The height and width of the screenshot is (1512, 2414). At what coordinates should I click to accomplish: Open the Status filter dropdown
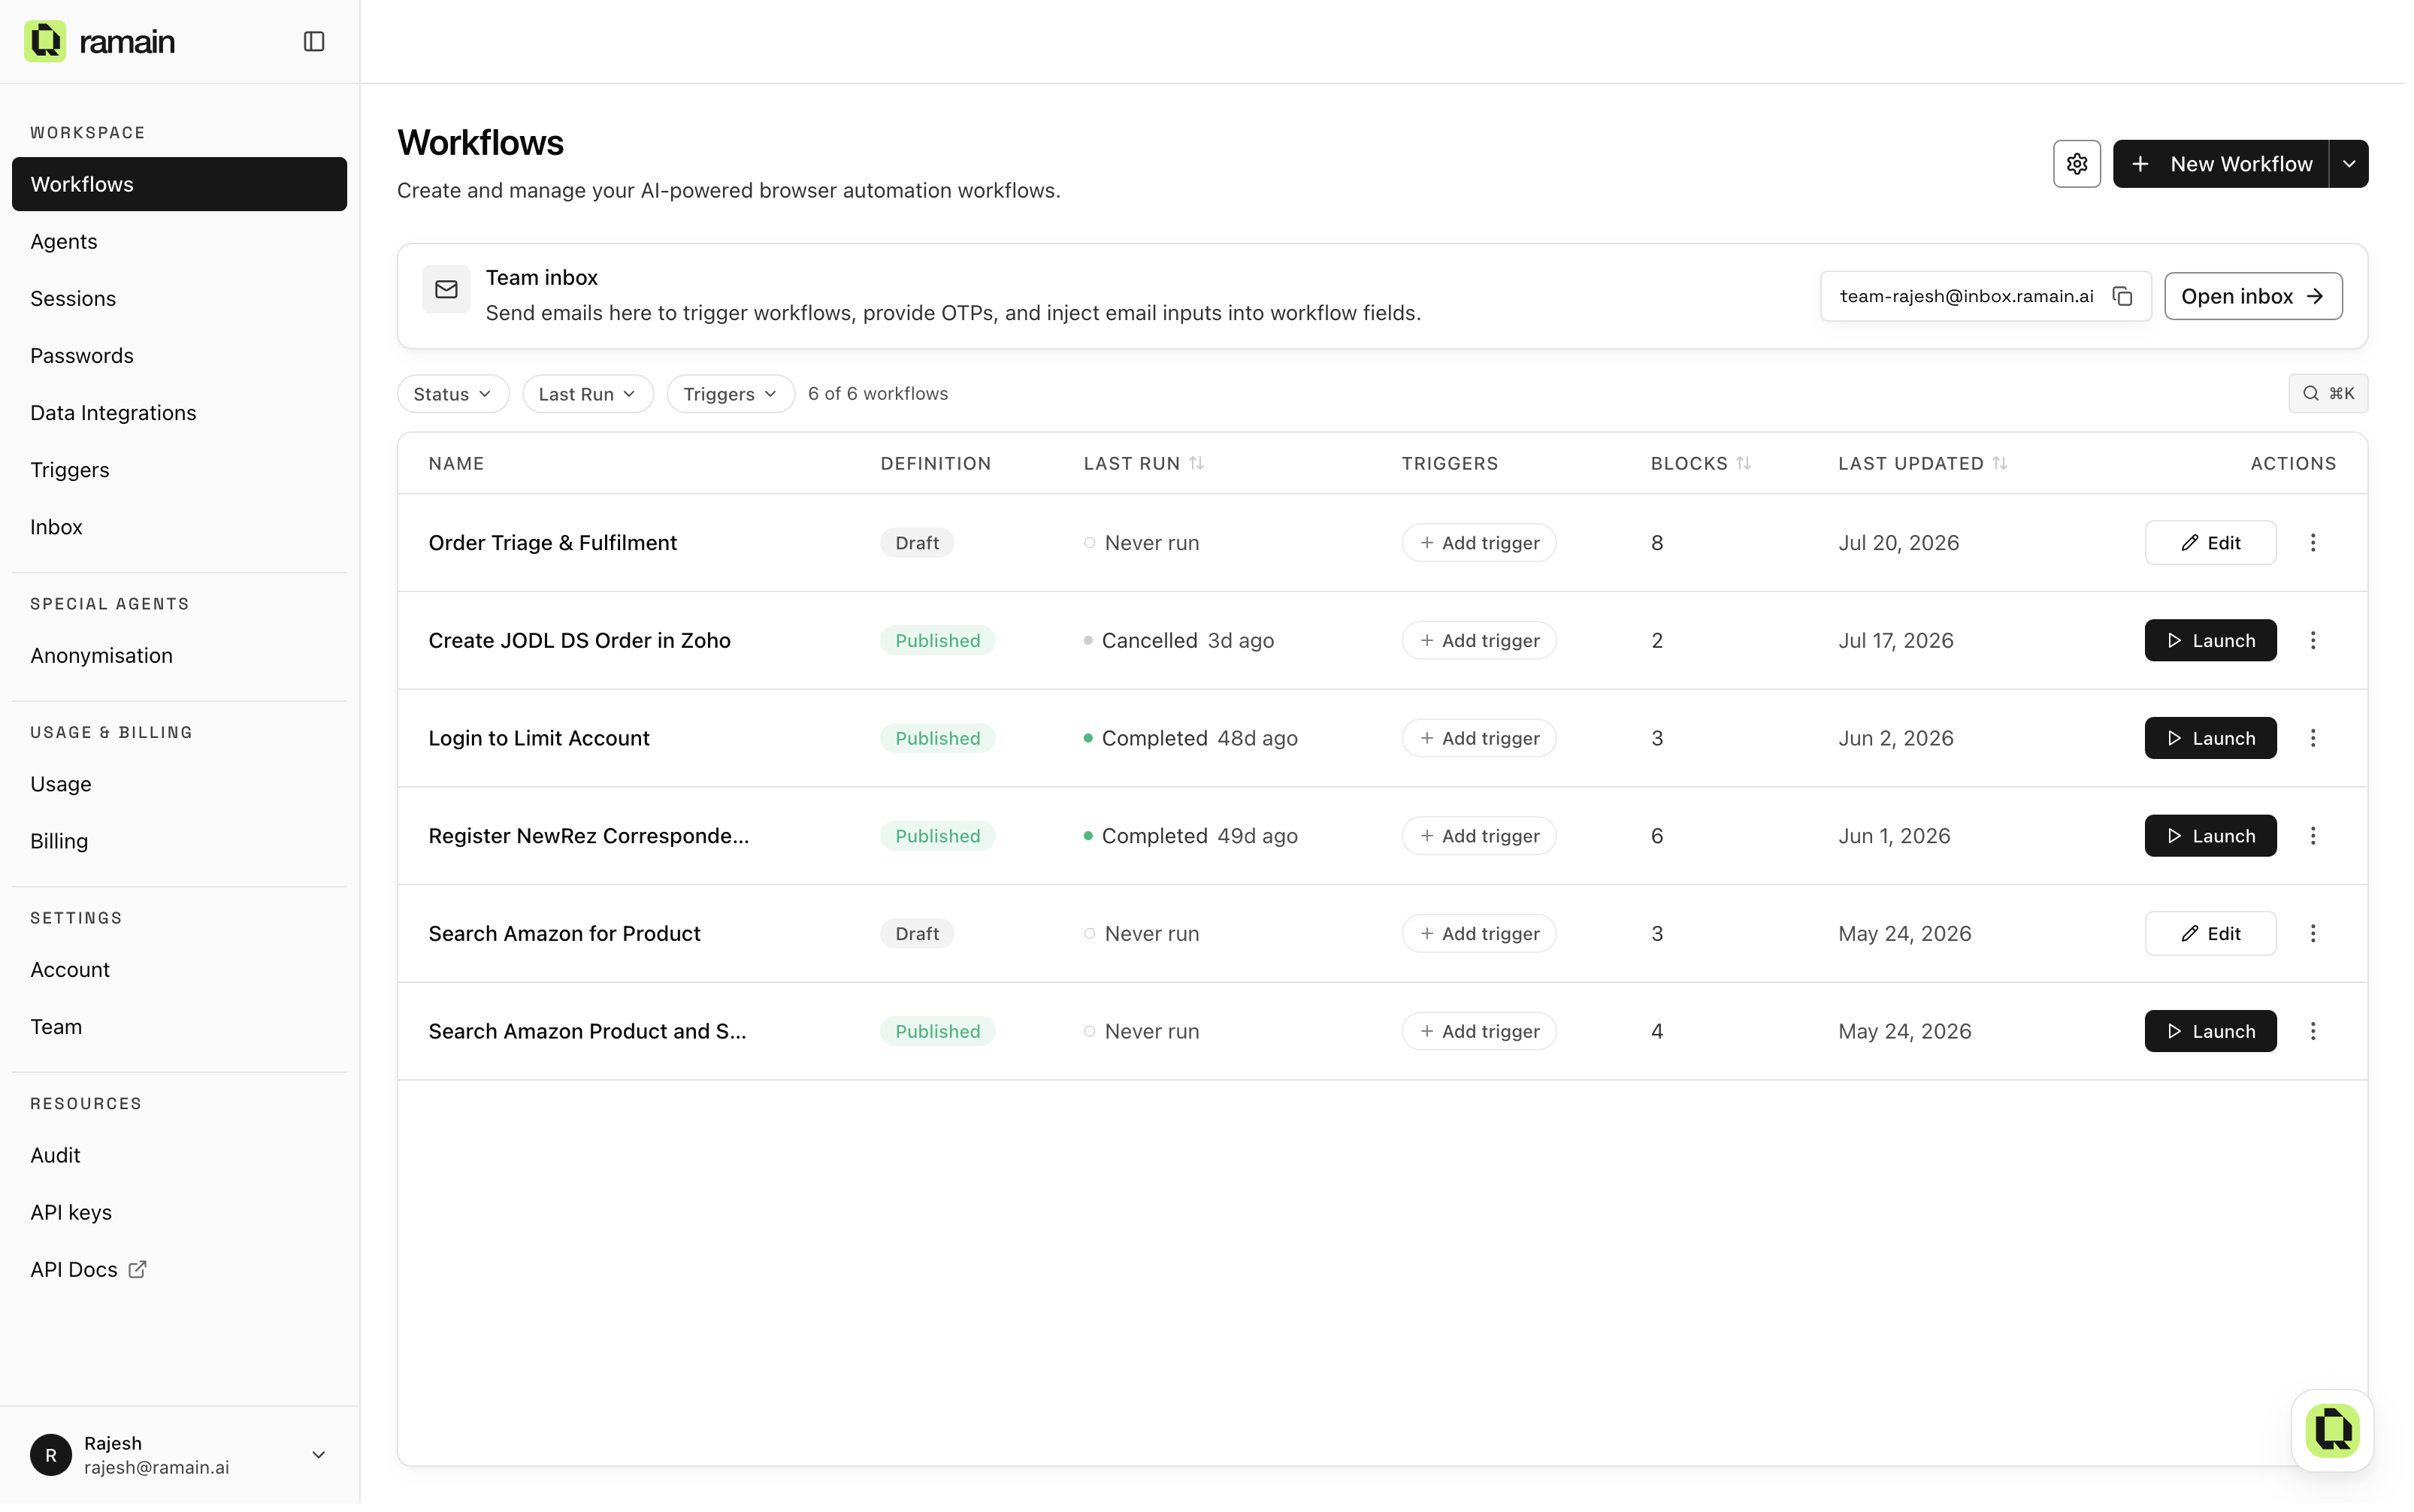pos(453,394)
